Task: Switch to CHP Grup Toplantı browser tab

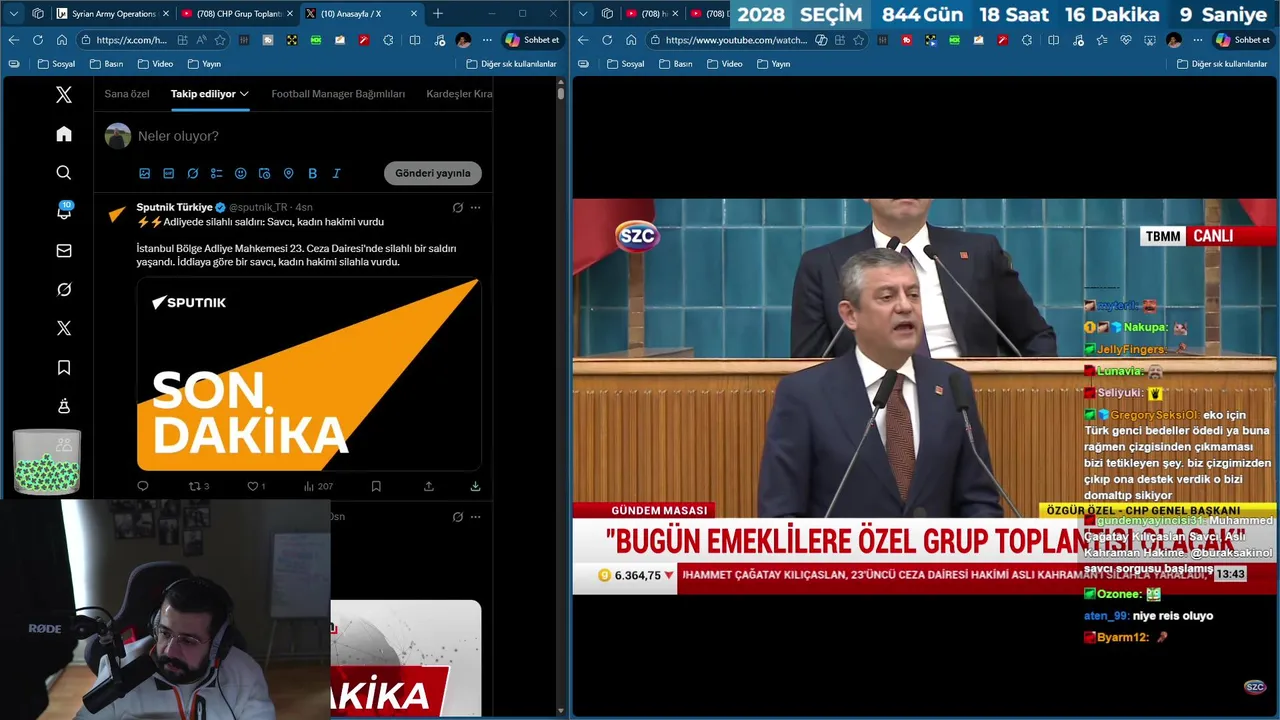Action: pyautogui.click(x=236, y=14)
